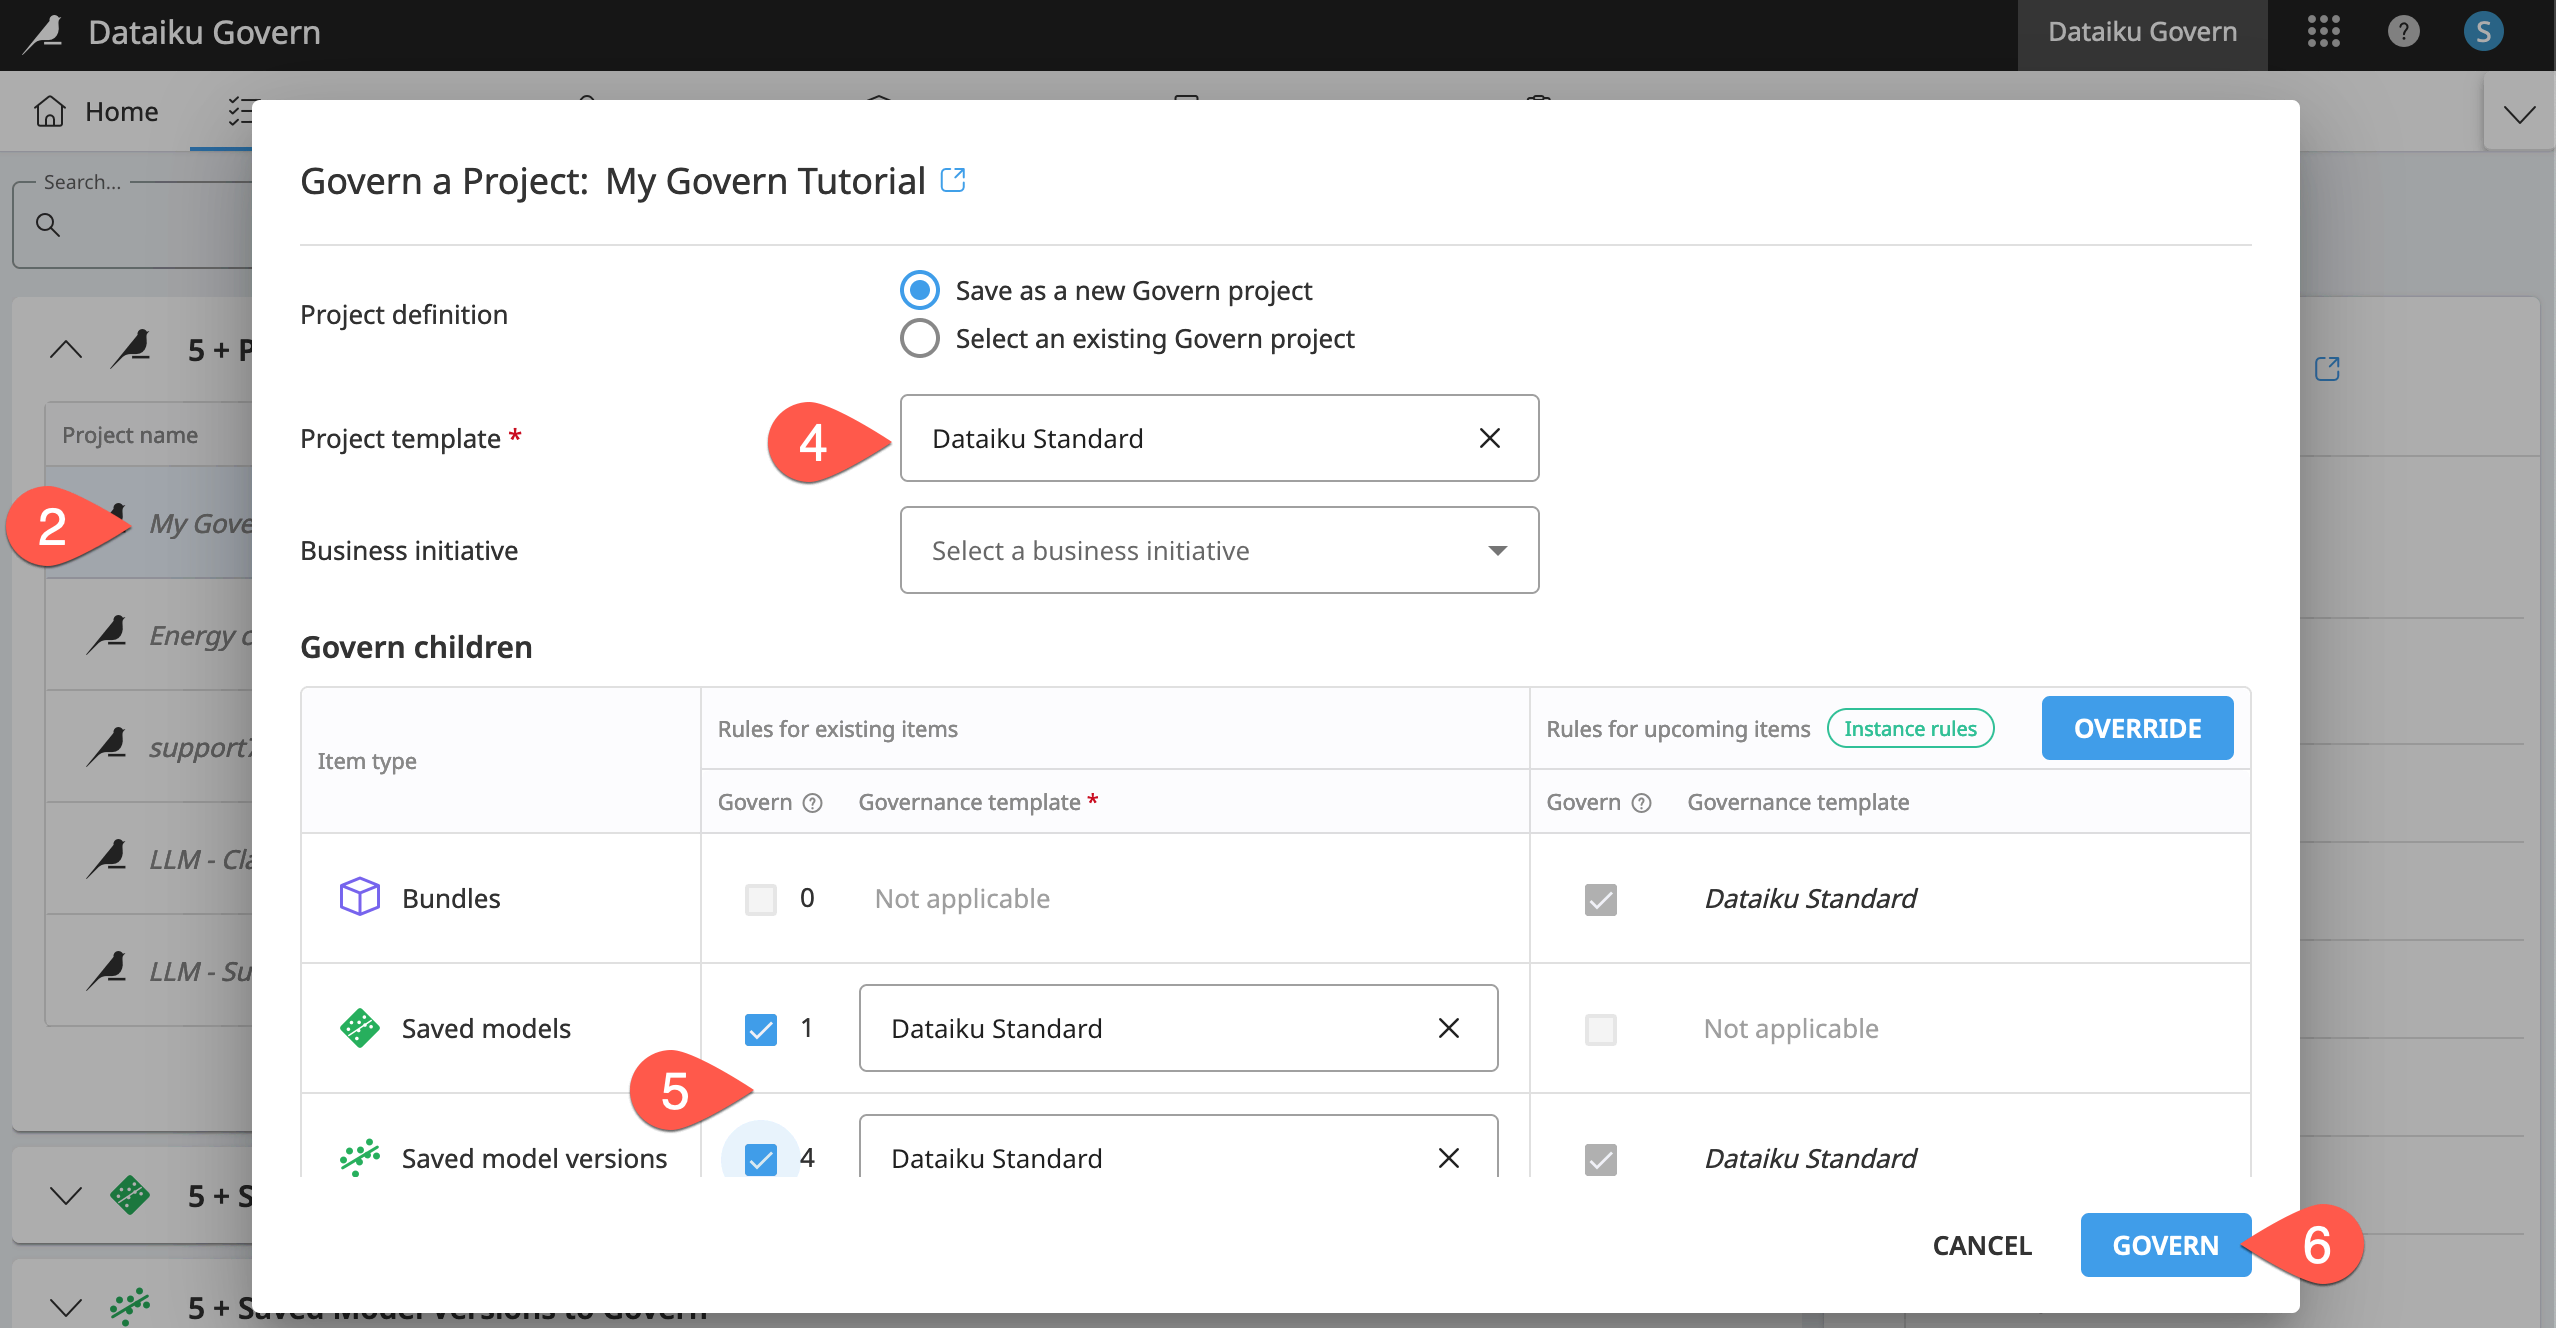Click help icon beside upcoming items Govern
This screenshot has width=2556, height=1328.
[x=1641, y=803]
